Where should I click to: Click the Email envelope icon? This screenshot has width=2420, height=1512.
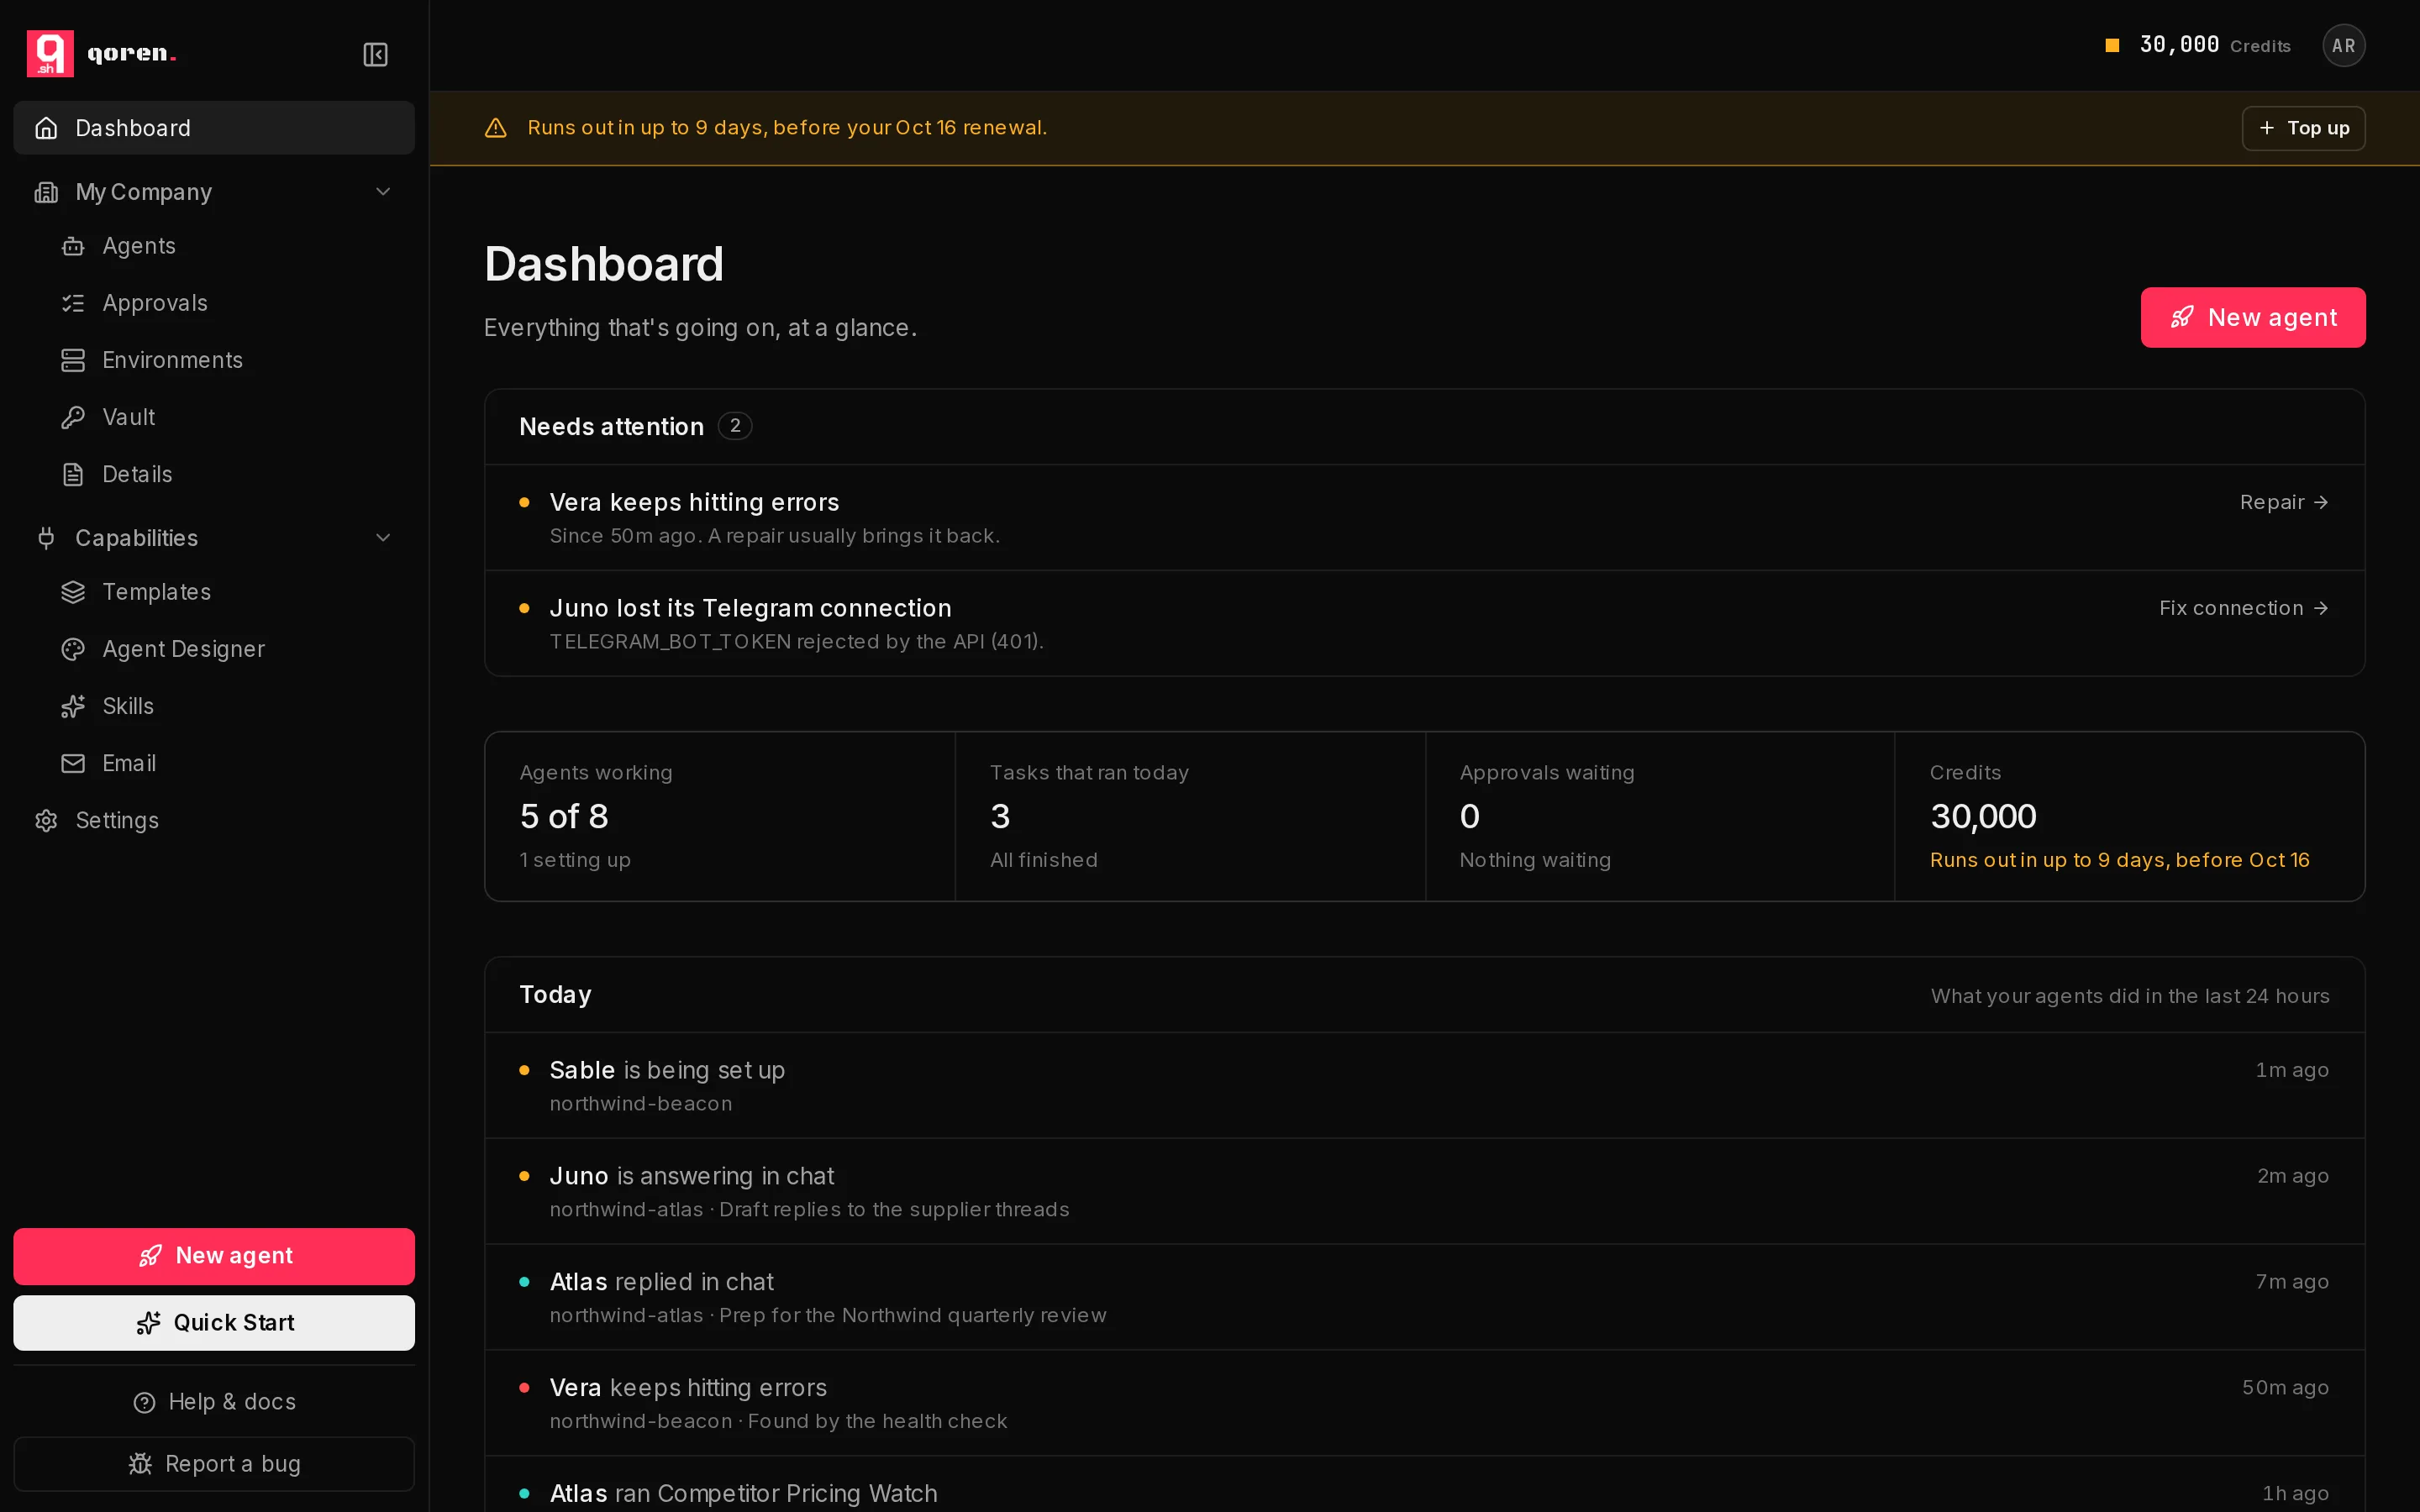click(73, 763)
